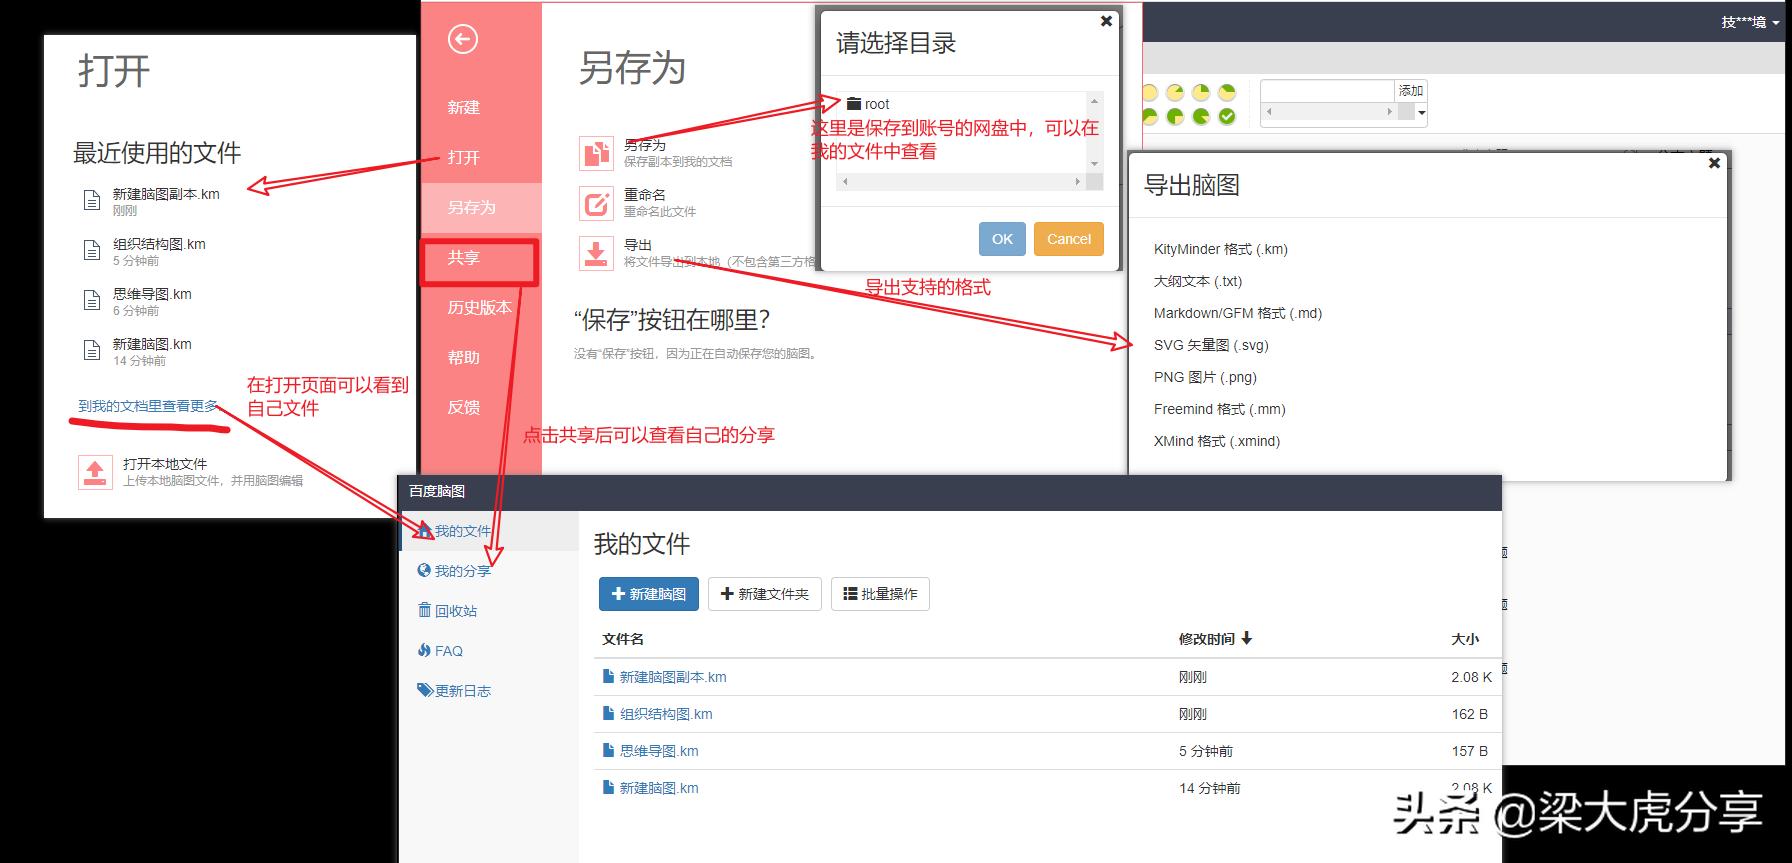Click the tags icon next to 更新日志
Viewport: 1792px width, 863px height.
point(425,690)
